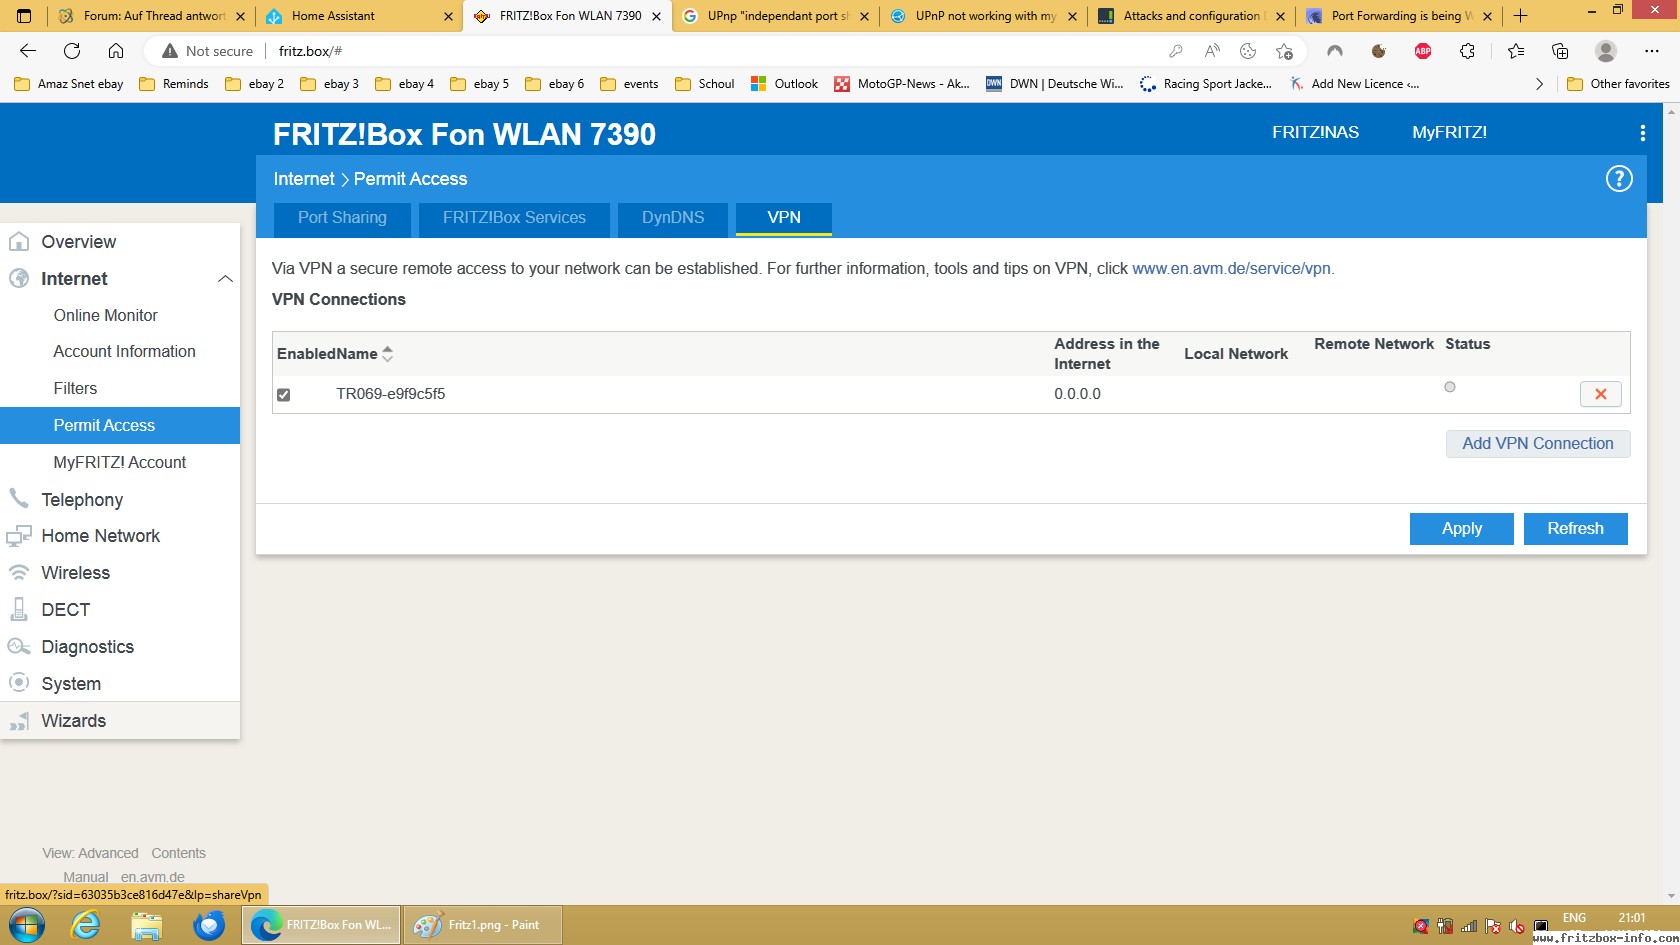Open Collections icon in browser toolbar
1680x945 pixels.
1560,51
